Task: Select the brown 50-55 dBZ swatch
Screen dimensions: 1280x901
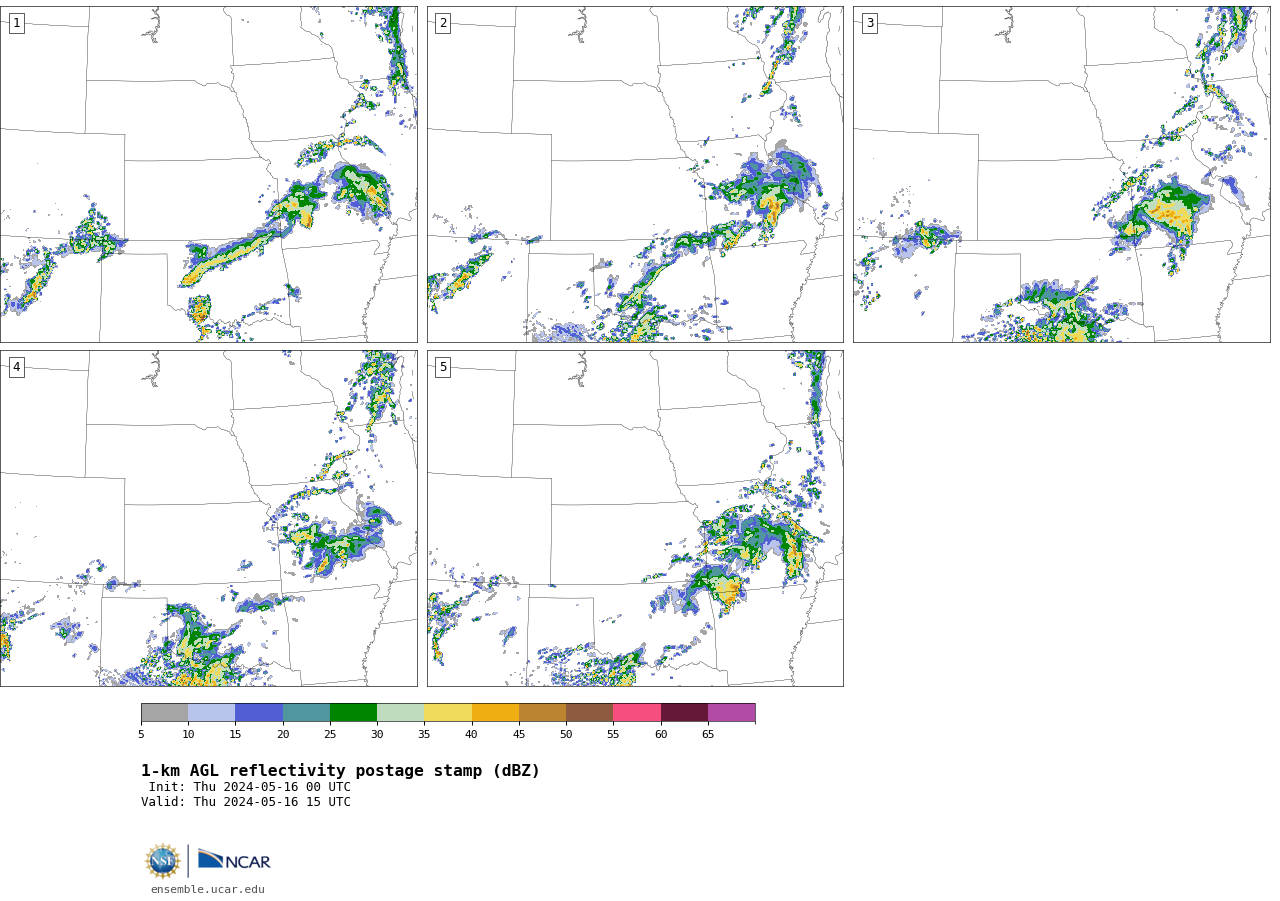Action: click(589, 712)
